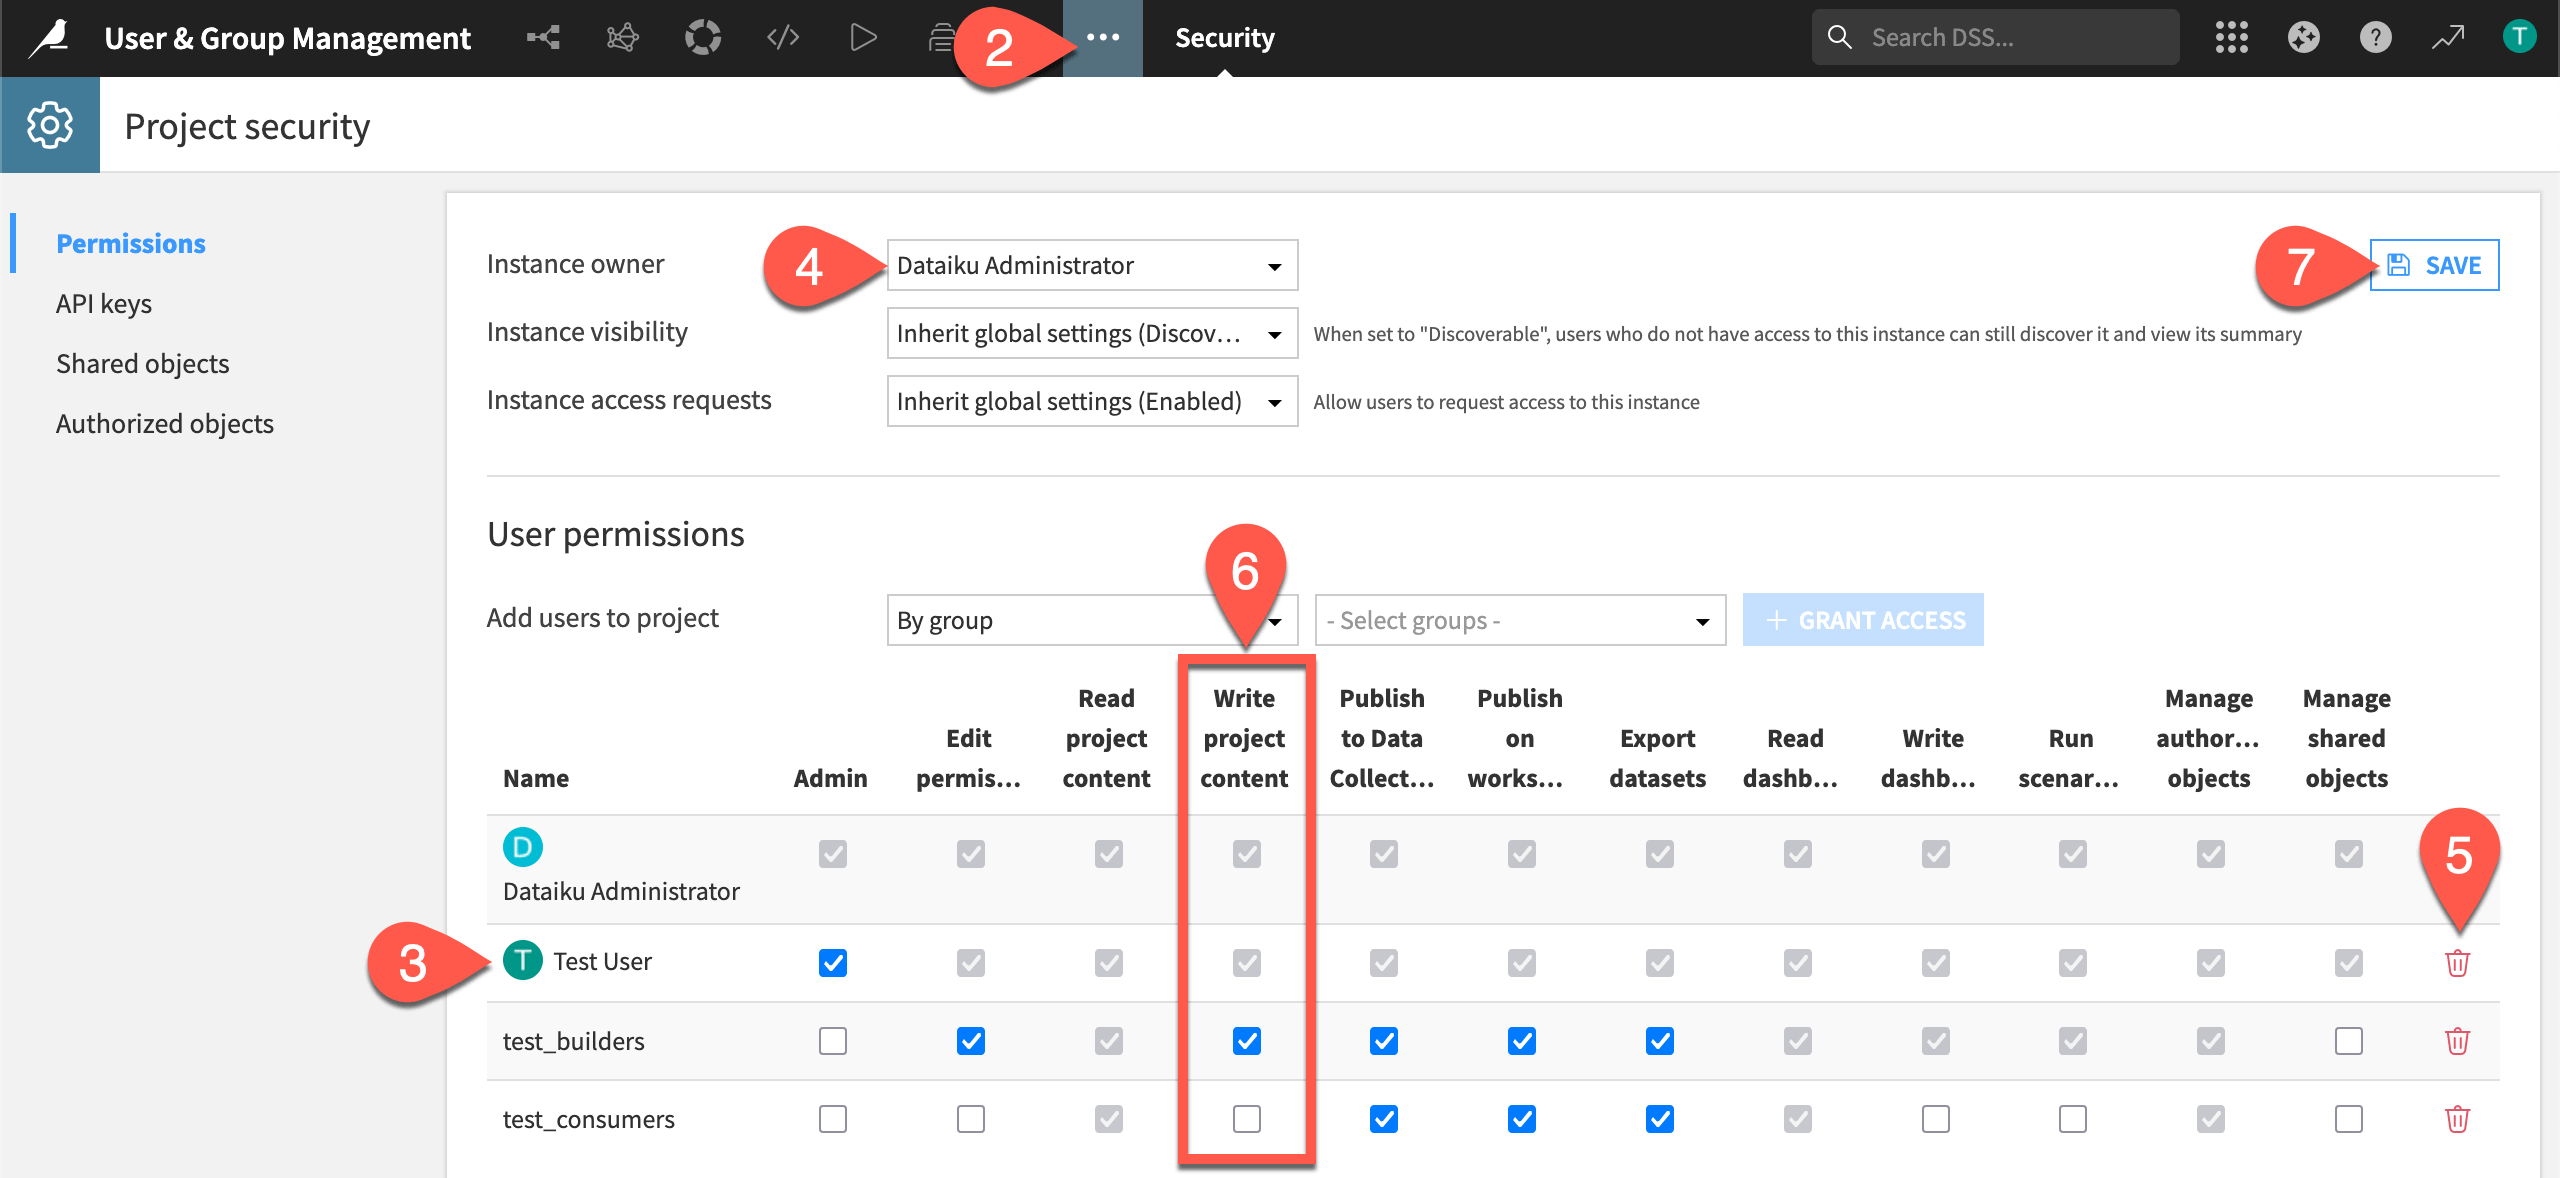Open Shared objects section
The image size is (2560, 1178).
[143, 363]
